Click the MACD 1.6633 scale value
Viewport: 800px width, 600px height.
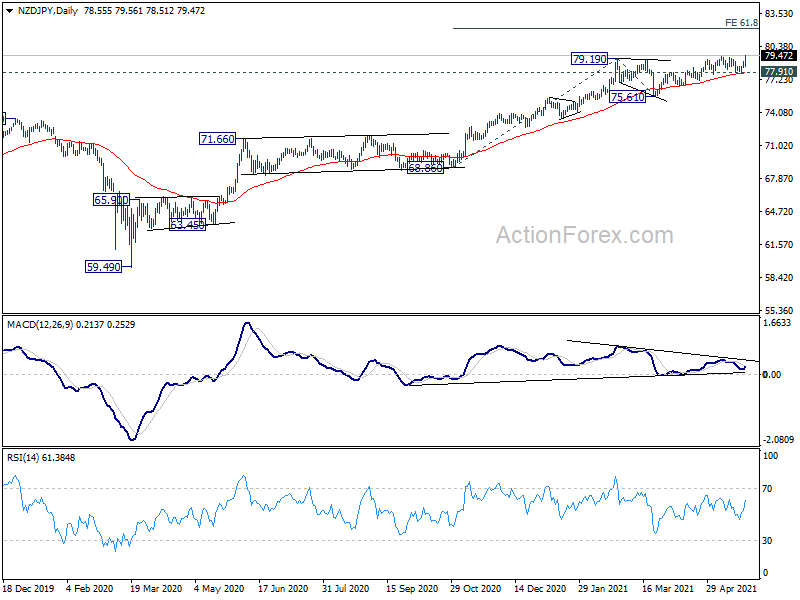pos(777,323)
